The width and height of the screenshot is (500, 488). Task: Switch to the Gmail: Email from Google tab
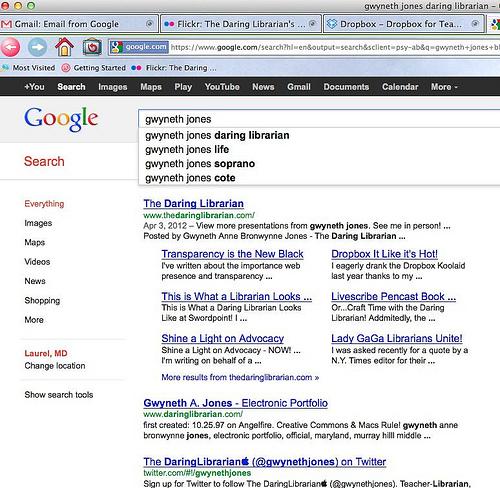(79, 24)
